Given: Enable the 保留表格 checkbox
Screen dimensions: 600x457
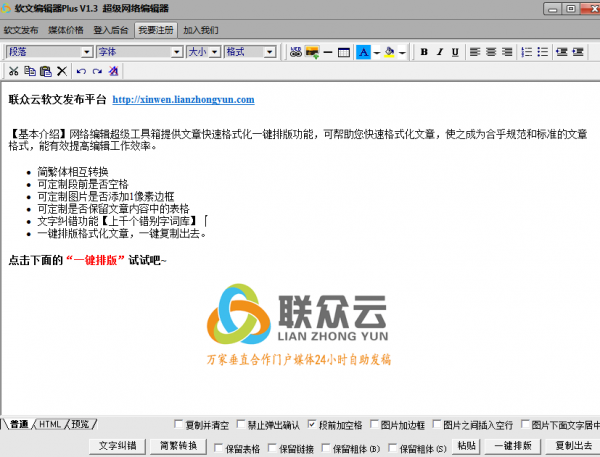Looking at the screenshot, I should click(218, 448).
